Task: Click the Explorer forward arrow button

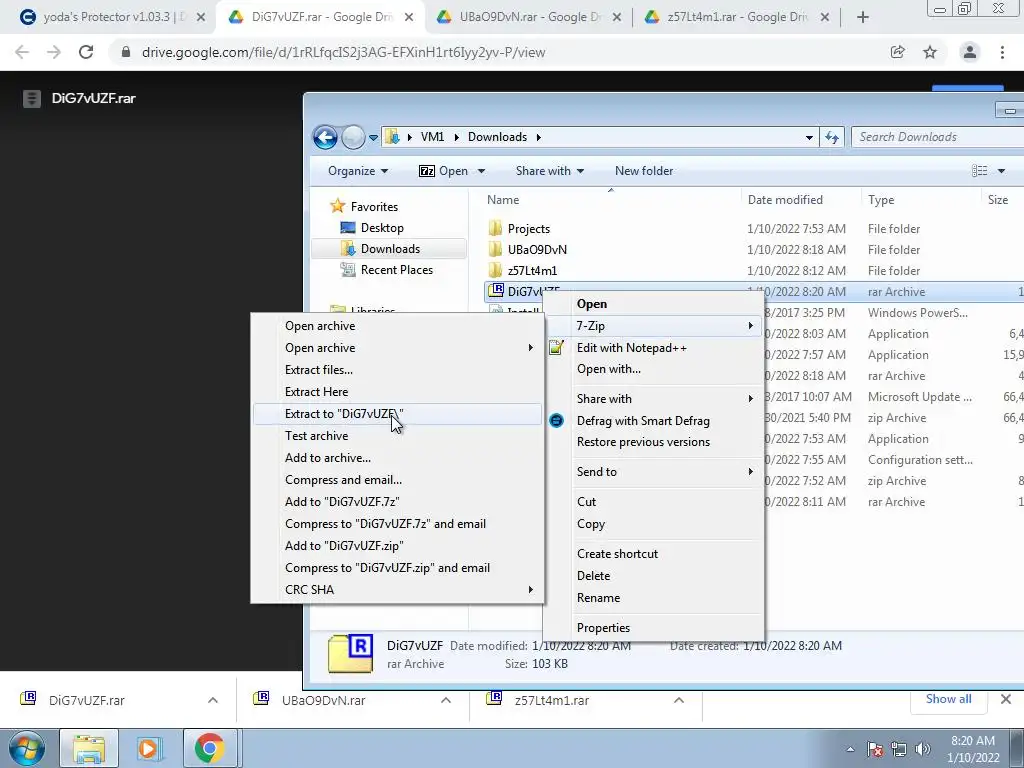Action: pos(353,137)
